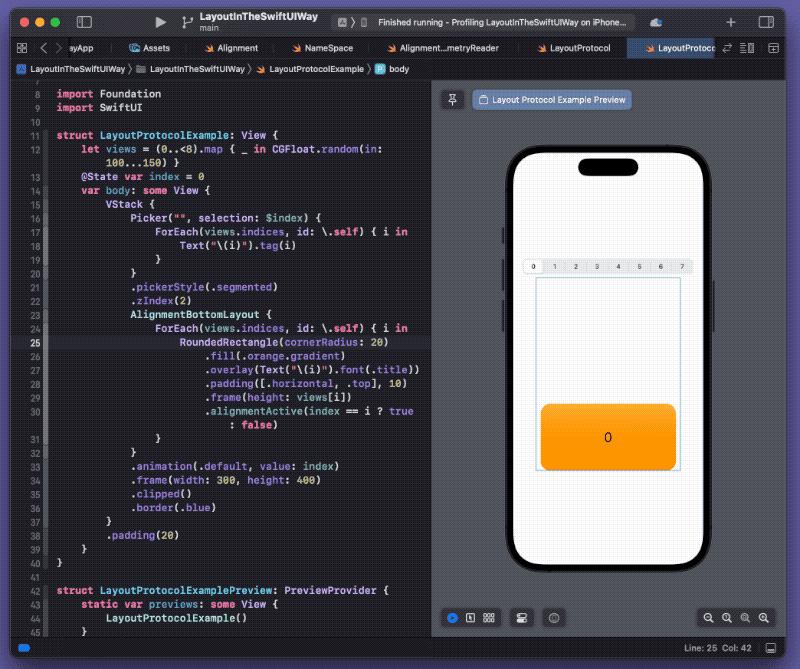Select segment 7 in the preview picker
The width and height of the screenshot is (800, 669).
click(682, 266)
